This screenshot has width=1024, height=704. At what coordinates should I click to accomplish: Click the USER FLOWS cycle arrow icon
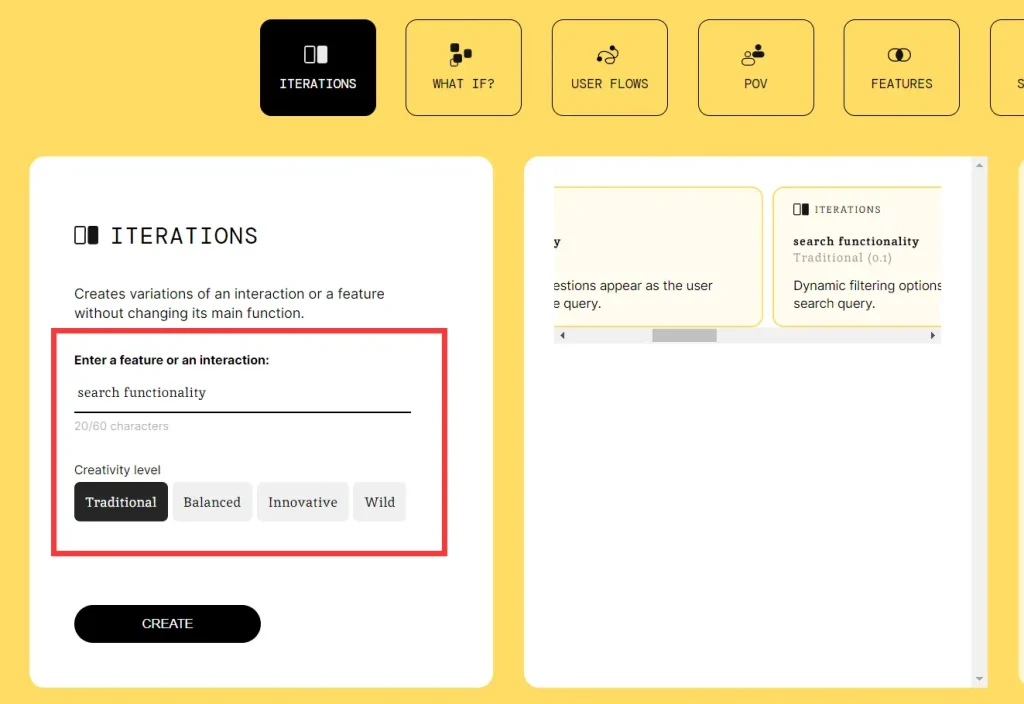coord(609,54)
